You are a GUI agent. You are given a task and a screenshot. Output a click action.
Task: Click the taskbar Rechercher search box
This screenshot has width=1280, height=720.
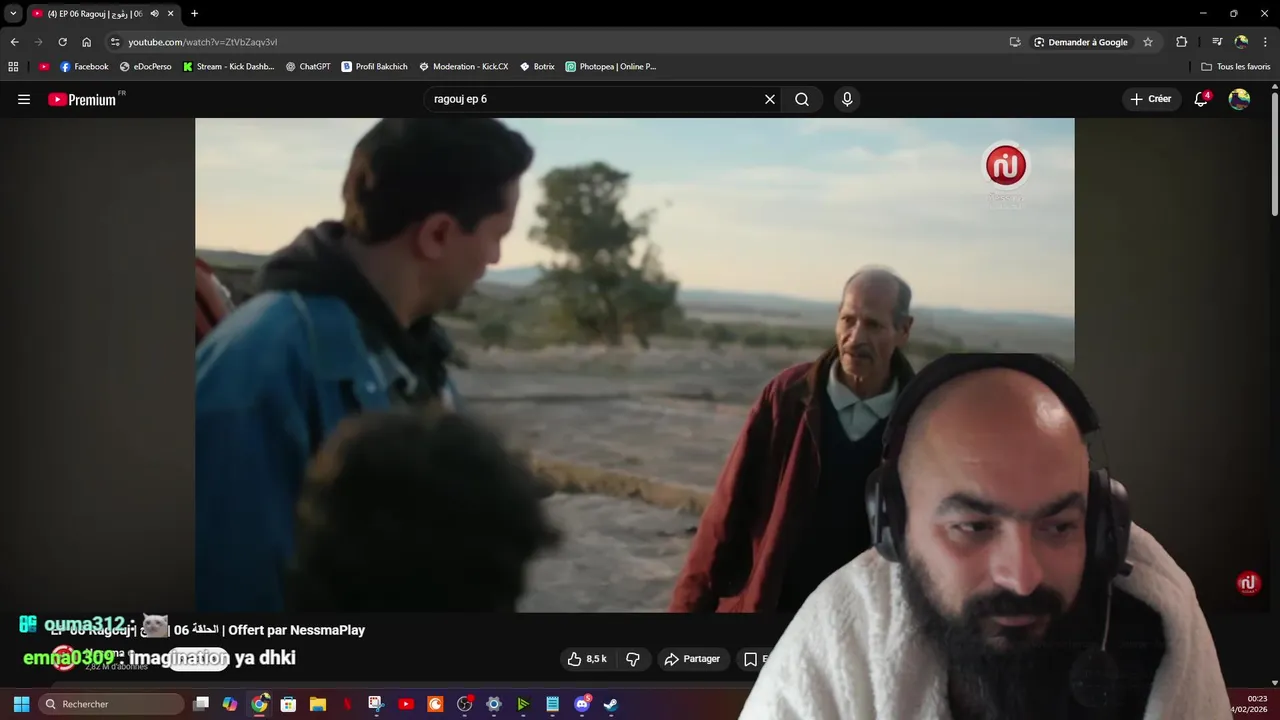pyautogui.click(x=112, y=704)
